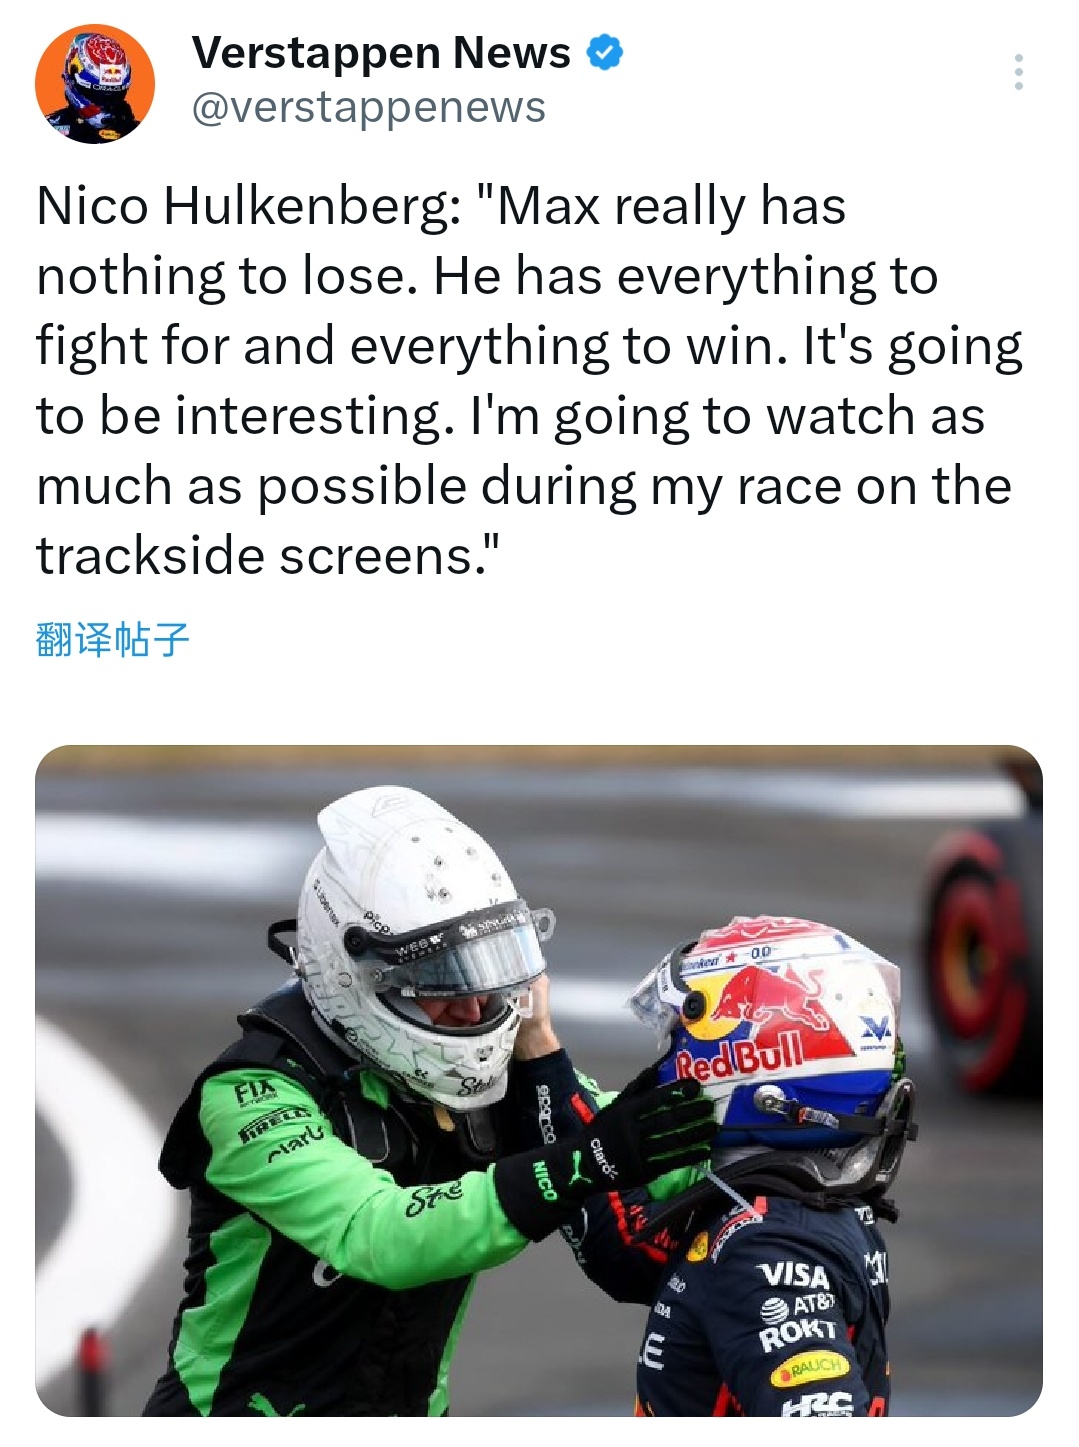Click the Verstappen News profile avatar
The height and width of the screenshot is (1447, 1079).
pos(95,84)
